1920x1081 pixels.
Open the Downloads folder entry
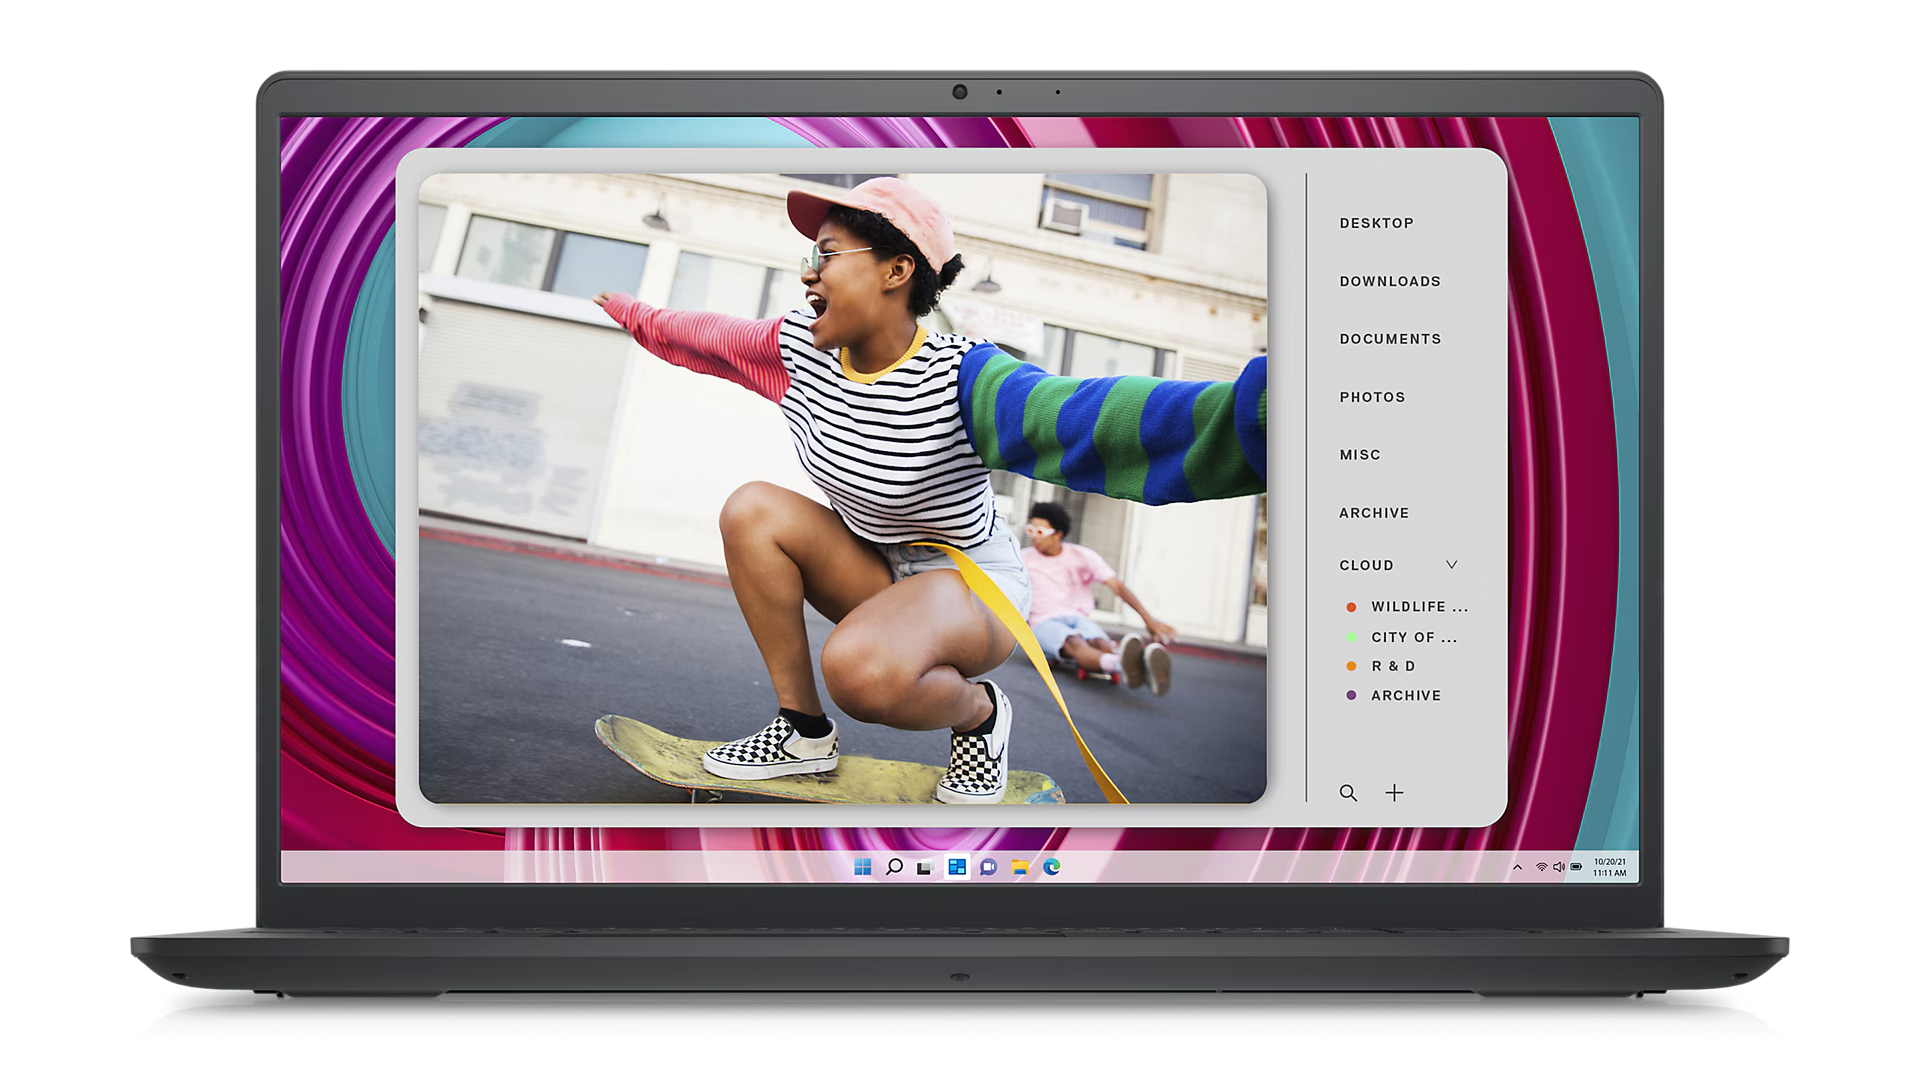tap(1390, 282)
